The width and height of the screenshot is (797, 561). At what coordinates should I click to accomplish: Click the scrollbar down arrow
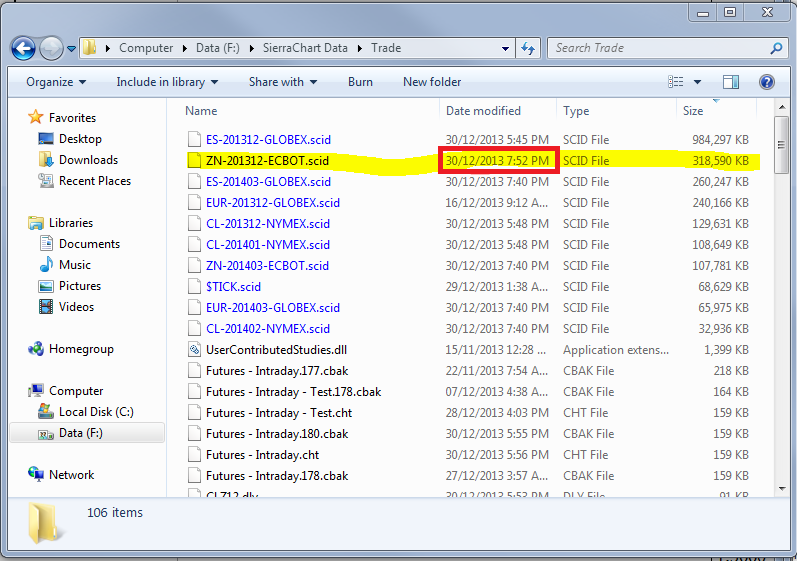[782, 489]
